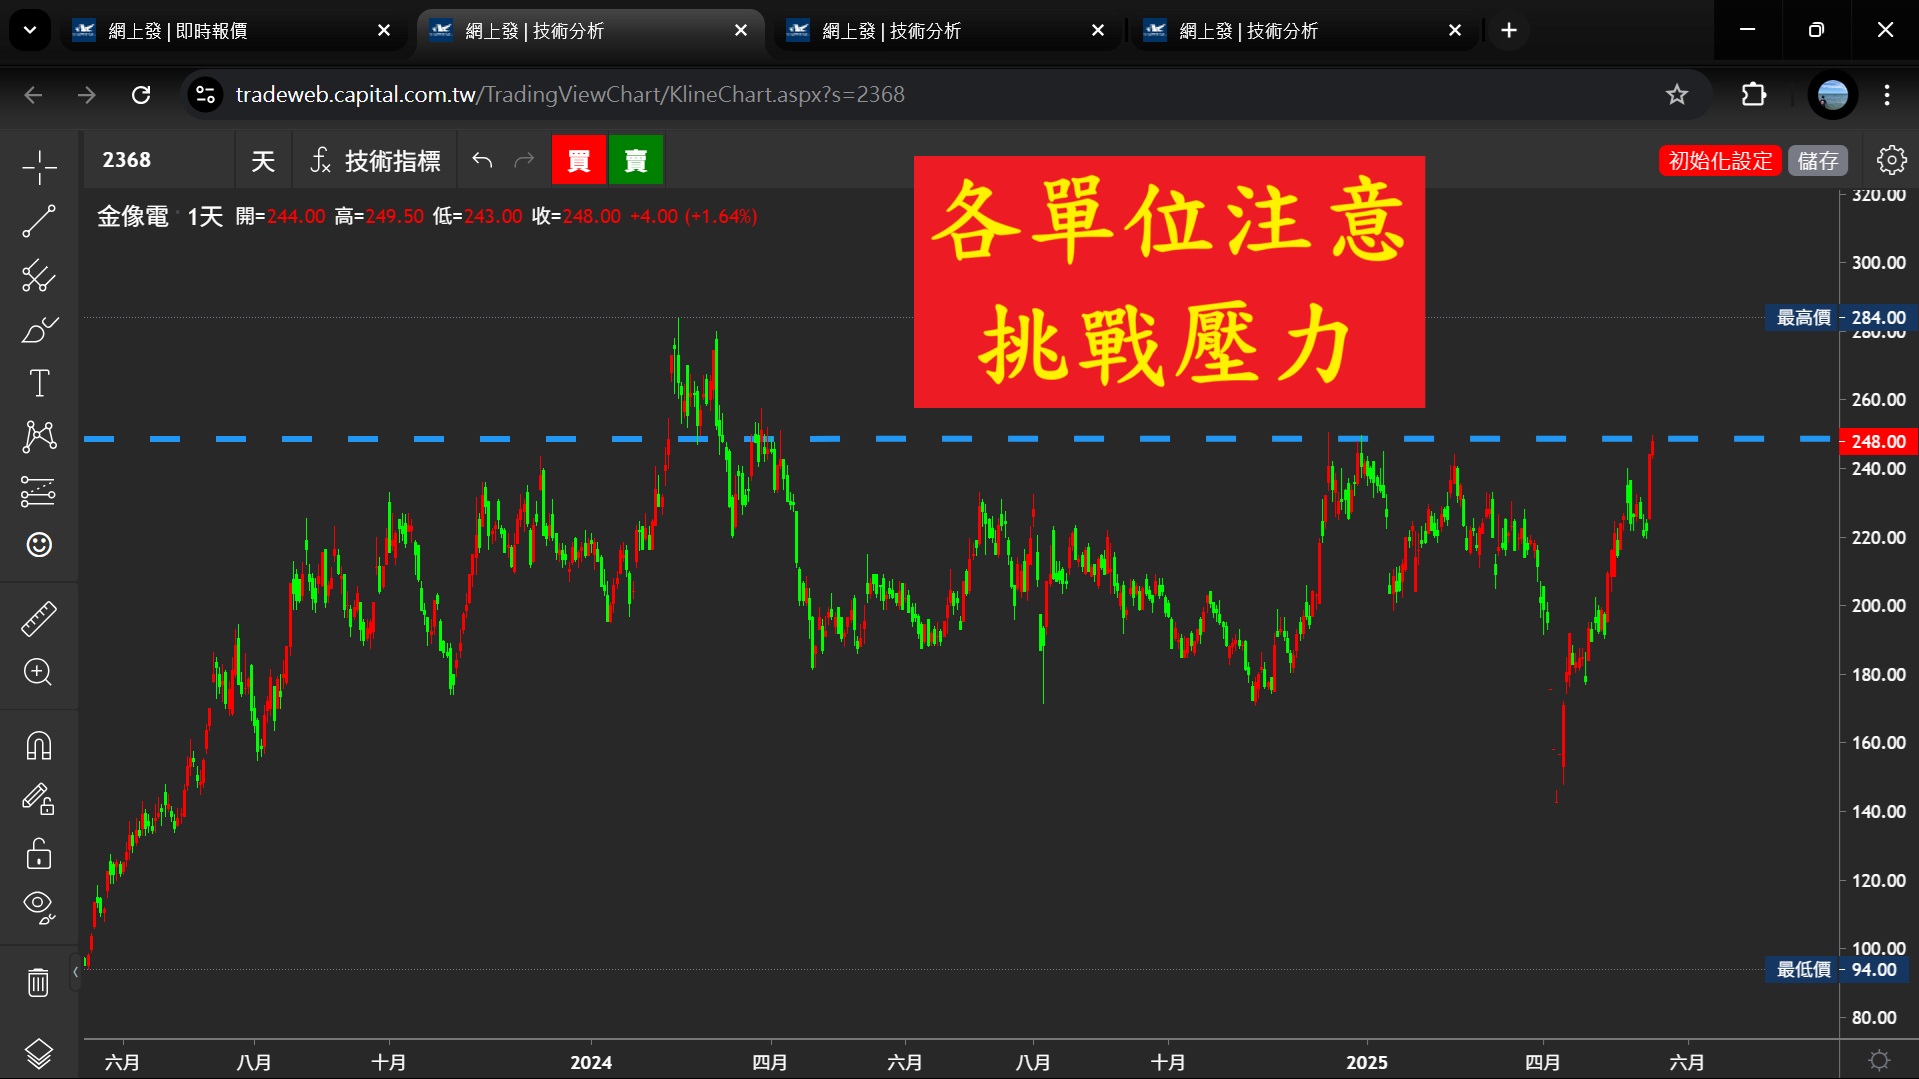Click the address bar URL
This screenshot has height=1079, width=1919.
(570, 94)
